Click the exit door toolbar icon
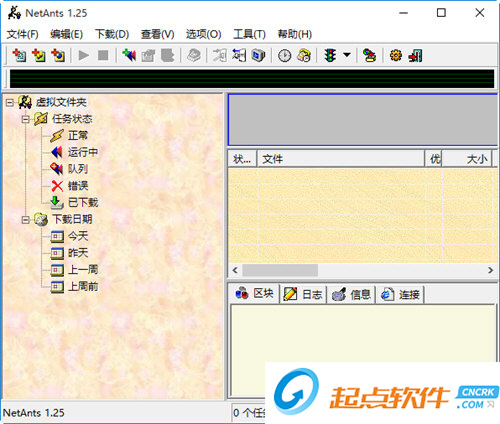Image resolution: width=500 pixels, height=424 pixels. 415,55
